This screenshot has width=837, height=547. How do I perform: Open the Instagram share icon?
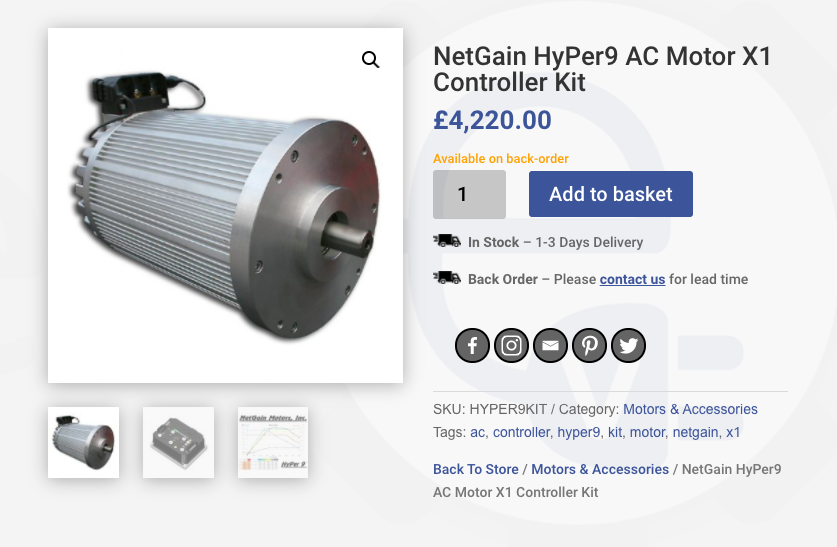click(x=511, y=346)
